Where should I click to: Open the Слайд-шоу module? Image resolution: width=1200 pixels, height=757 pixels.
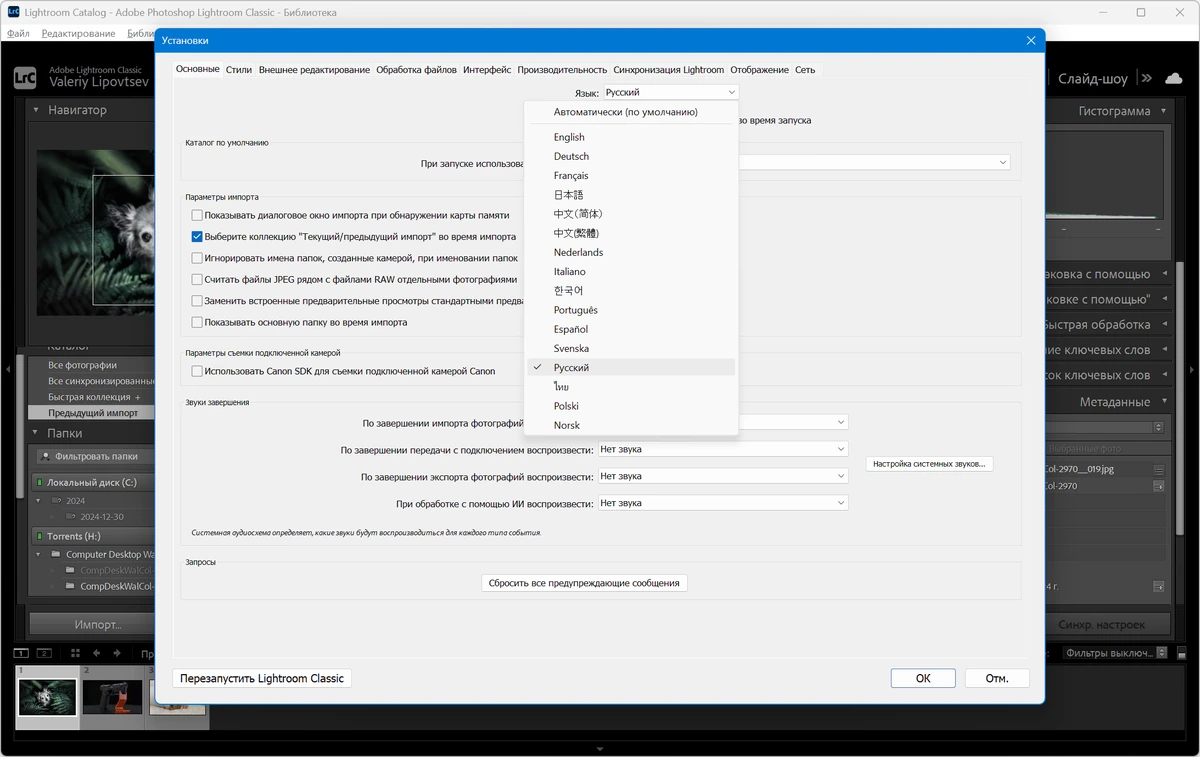(1092, 78)
